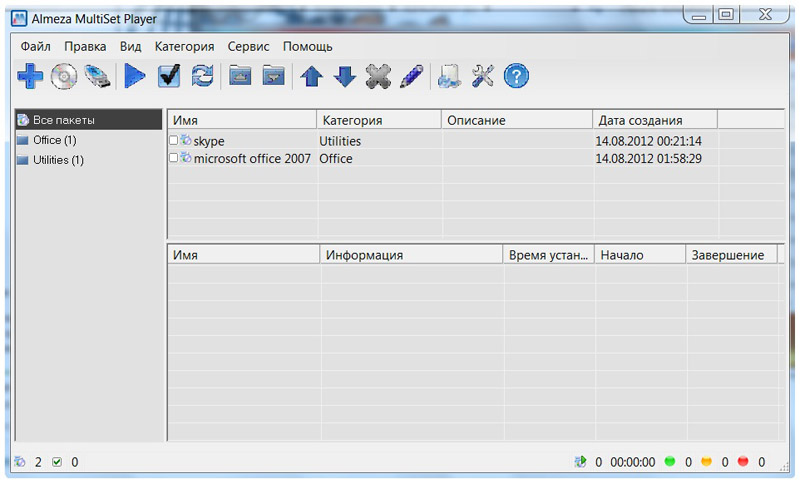Move package down with blue down arrow
The width and height of the screenshot is (800, 484).
pyautogui.click(x=345, y=77)
